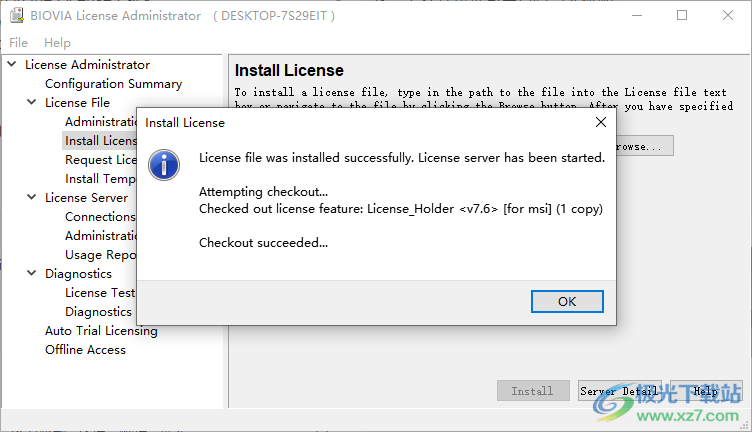
Task: Select License Test under Diagnostics
Action: pyautogui.click(x=100, y=292)
